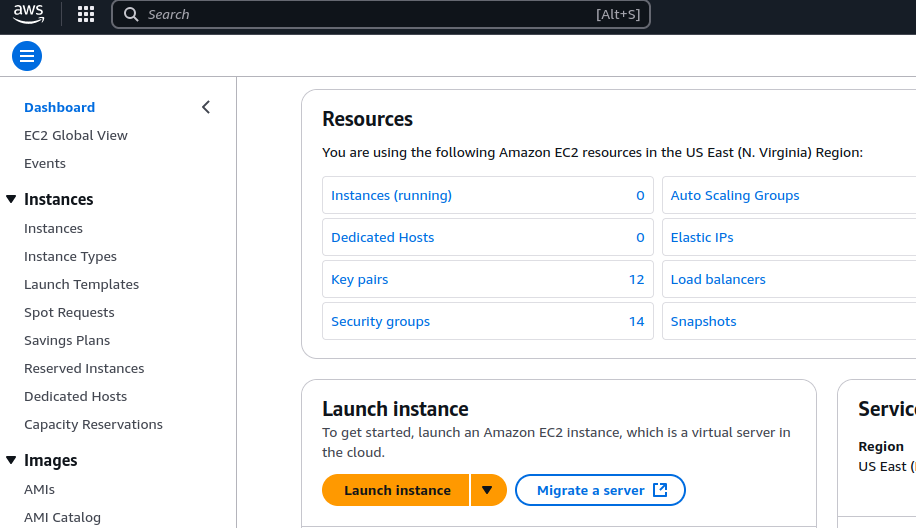This screenshot has height=528, width=916.
Task: Collapse the Images section triangle
Action: pyautogui.click(x=11, y=460)
